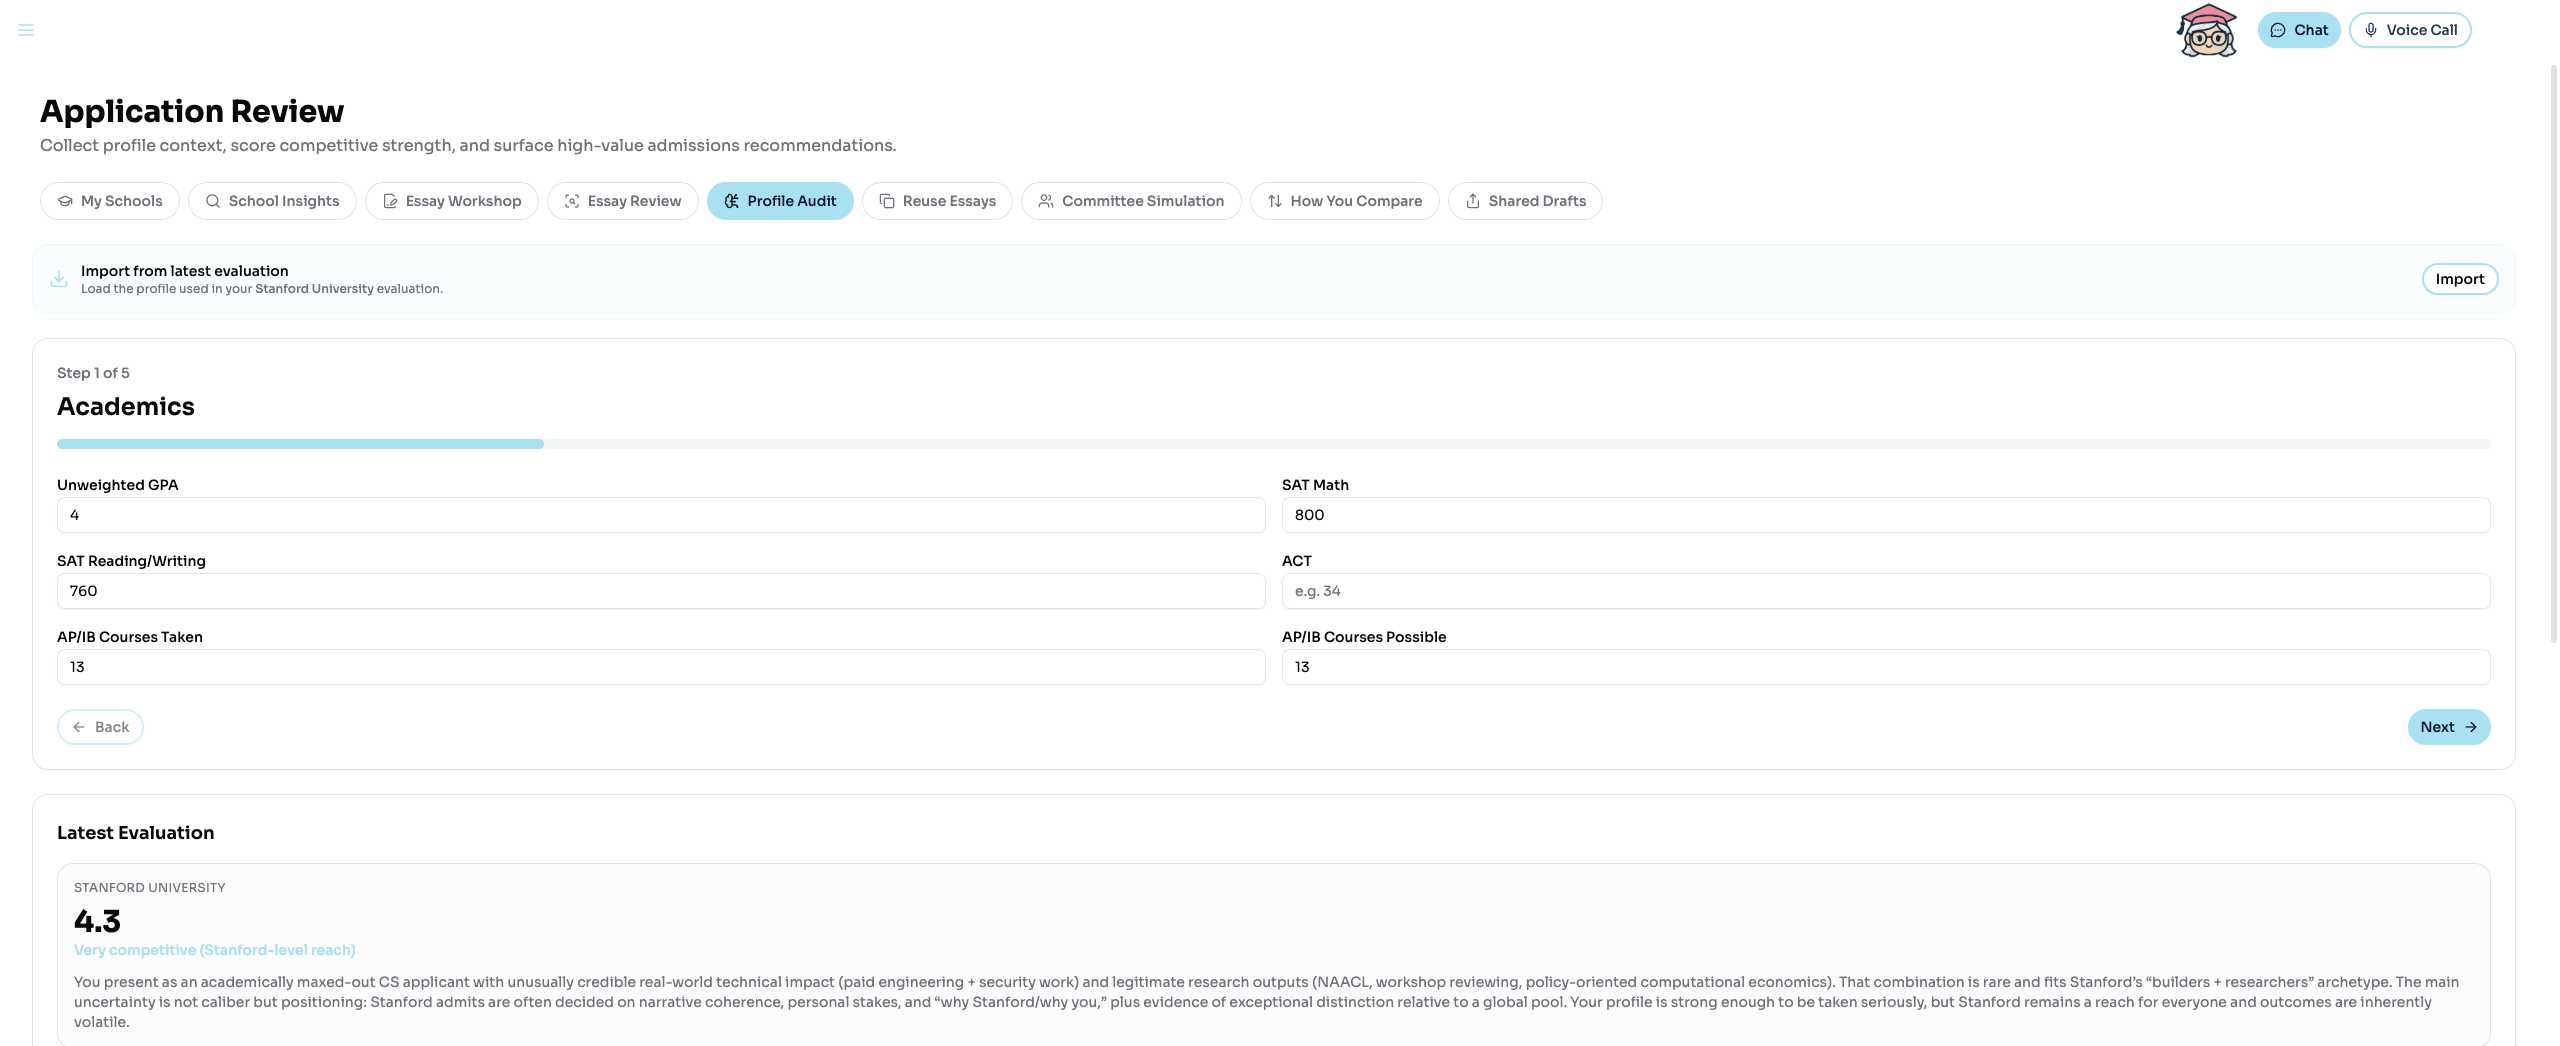The width and height of the screenshot is (2560, 1046).
Task: Open the Committee Simulation tab
Action: pyautogui.click(x=1131, y=200)
